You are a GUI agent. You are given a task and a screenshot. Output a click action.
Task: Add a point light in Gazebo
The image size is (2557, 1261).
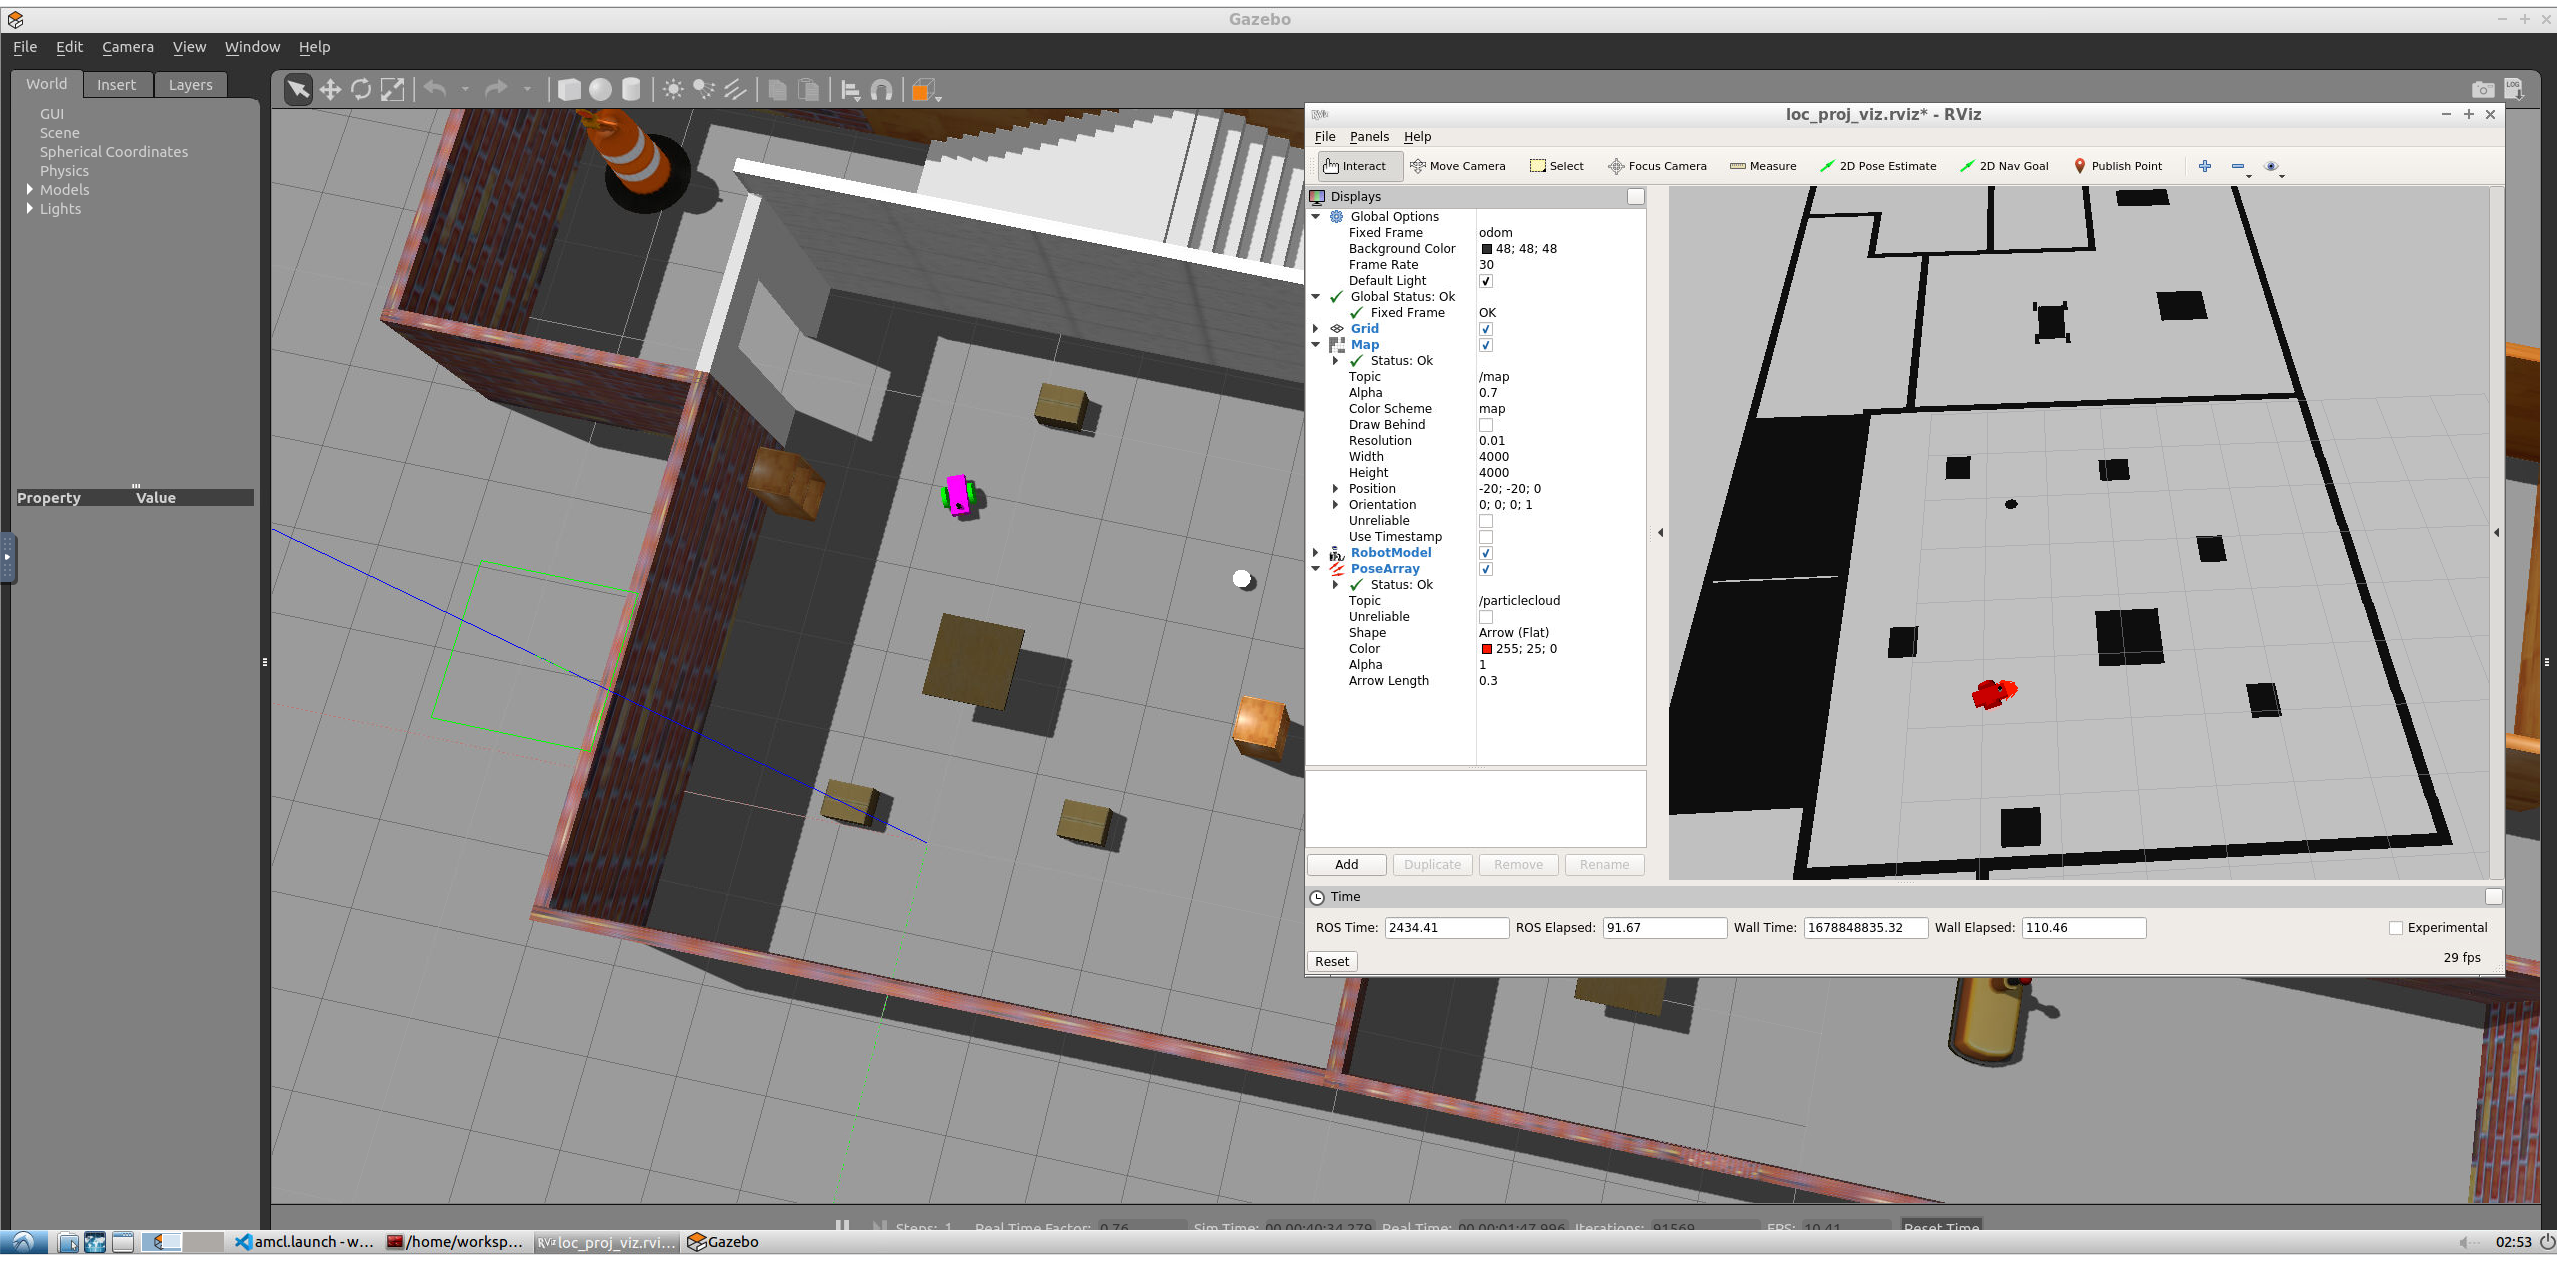pos(673,90)
